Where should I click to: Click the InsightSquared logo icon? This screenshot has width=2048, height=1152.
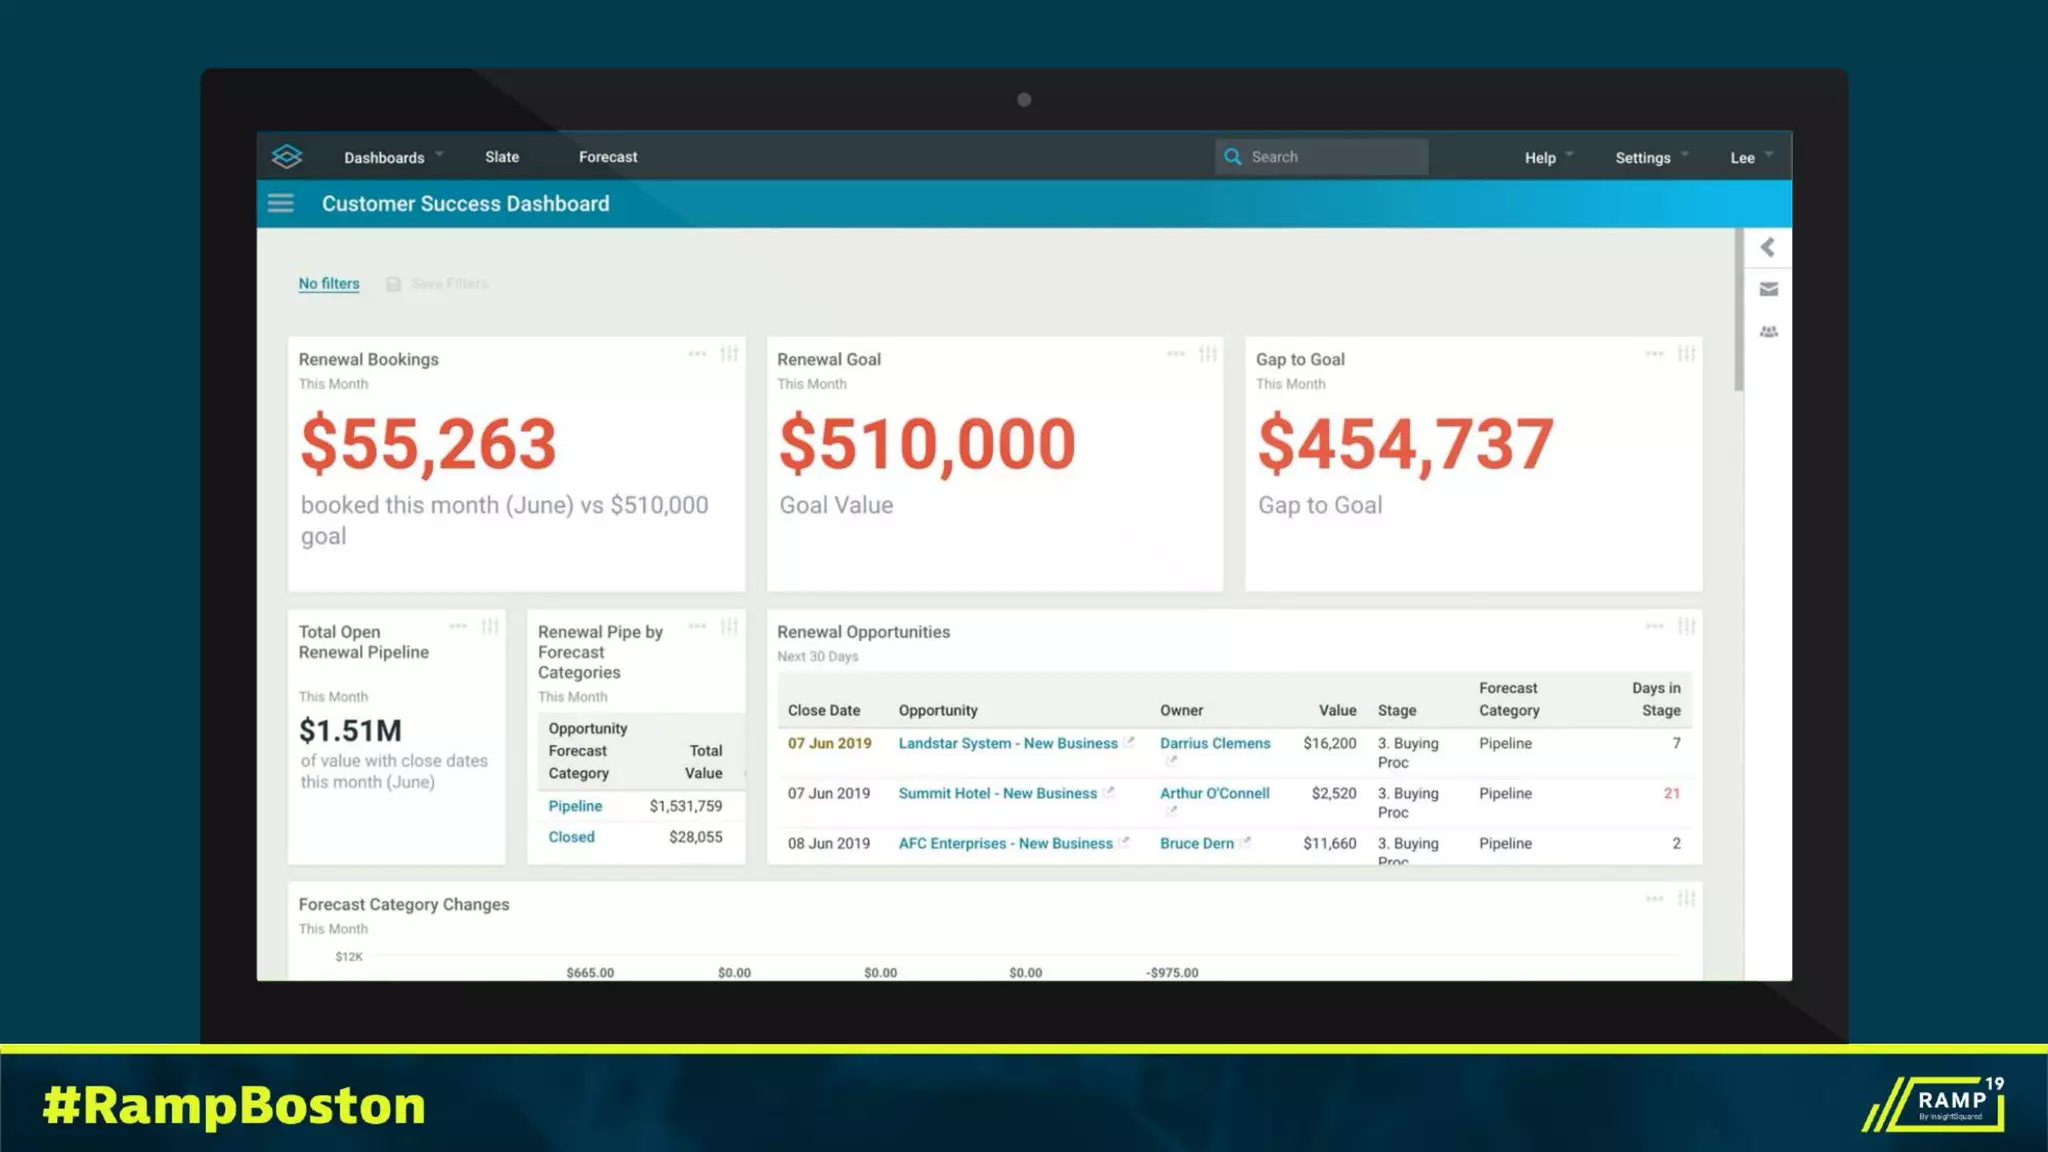(287, 156)
